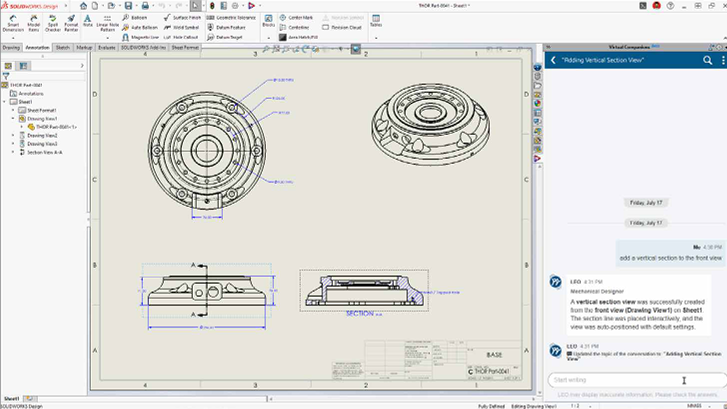Click the Rebuild traffic light icon

[x=212, y=6]
